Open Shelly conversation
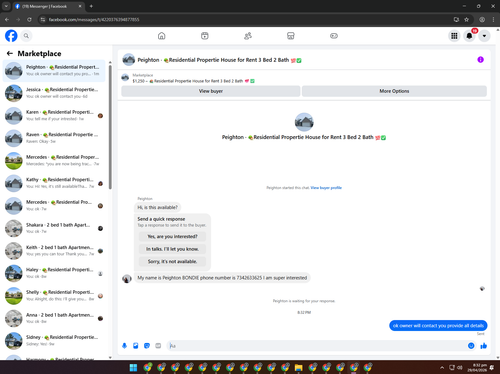The height and width of the screenshot is (374, 500). point(54,296)
